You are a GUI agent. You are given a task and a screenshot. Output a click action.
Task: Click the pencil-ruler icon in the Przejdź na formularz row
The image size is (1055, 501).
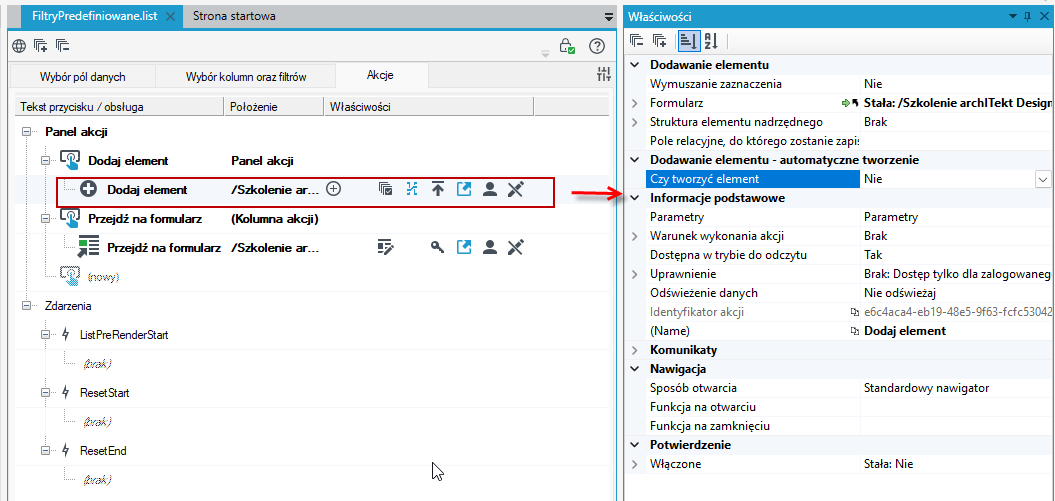(x=515, y=247)
